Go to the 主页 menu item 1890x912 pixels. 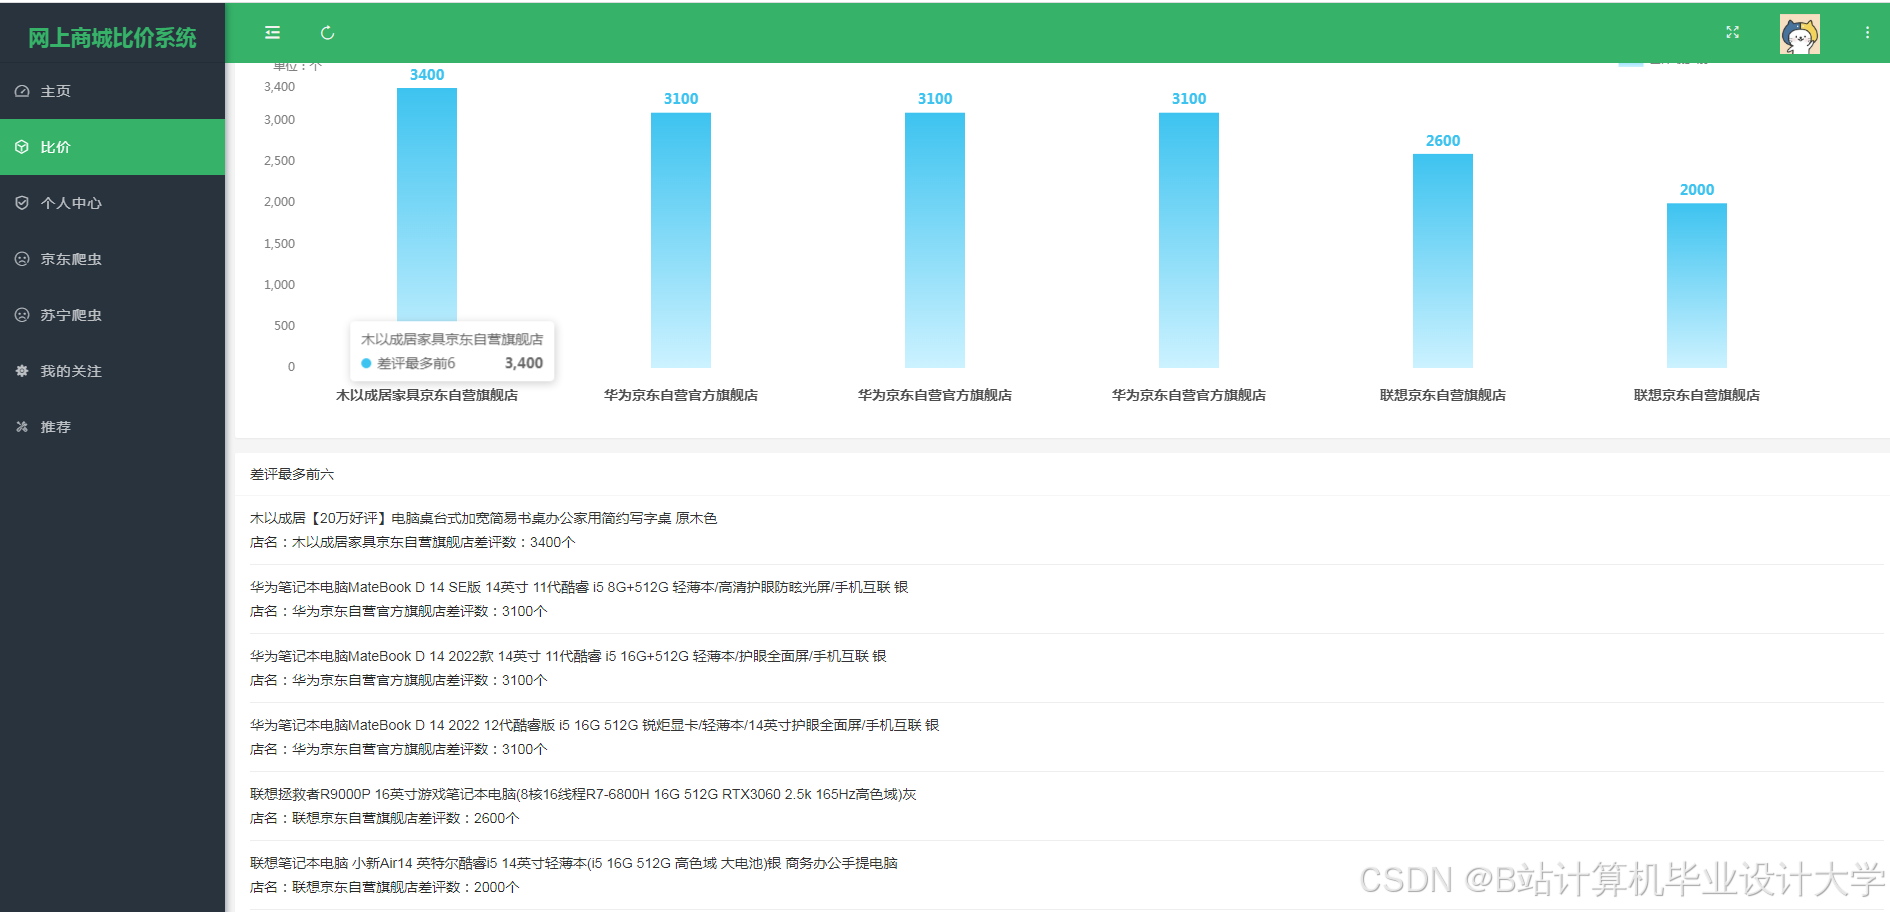click(112, 91)
